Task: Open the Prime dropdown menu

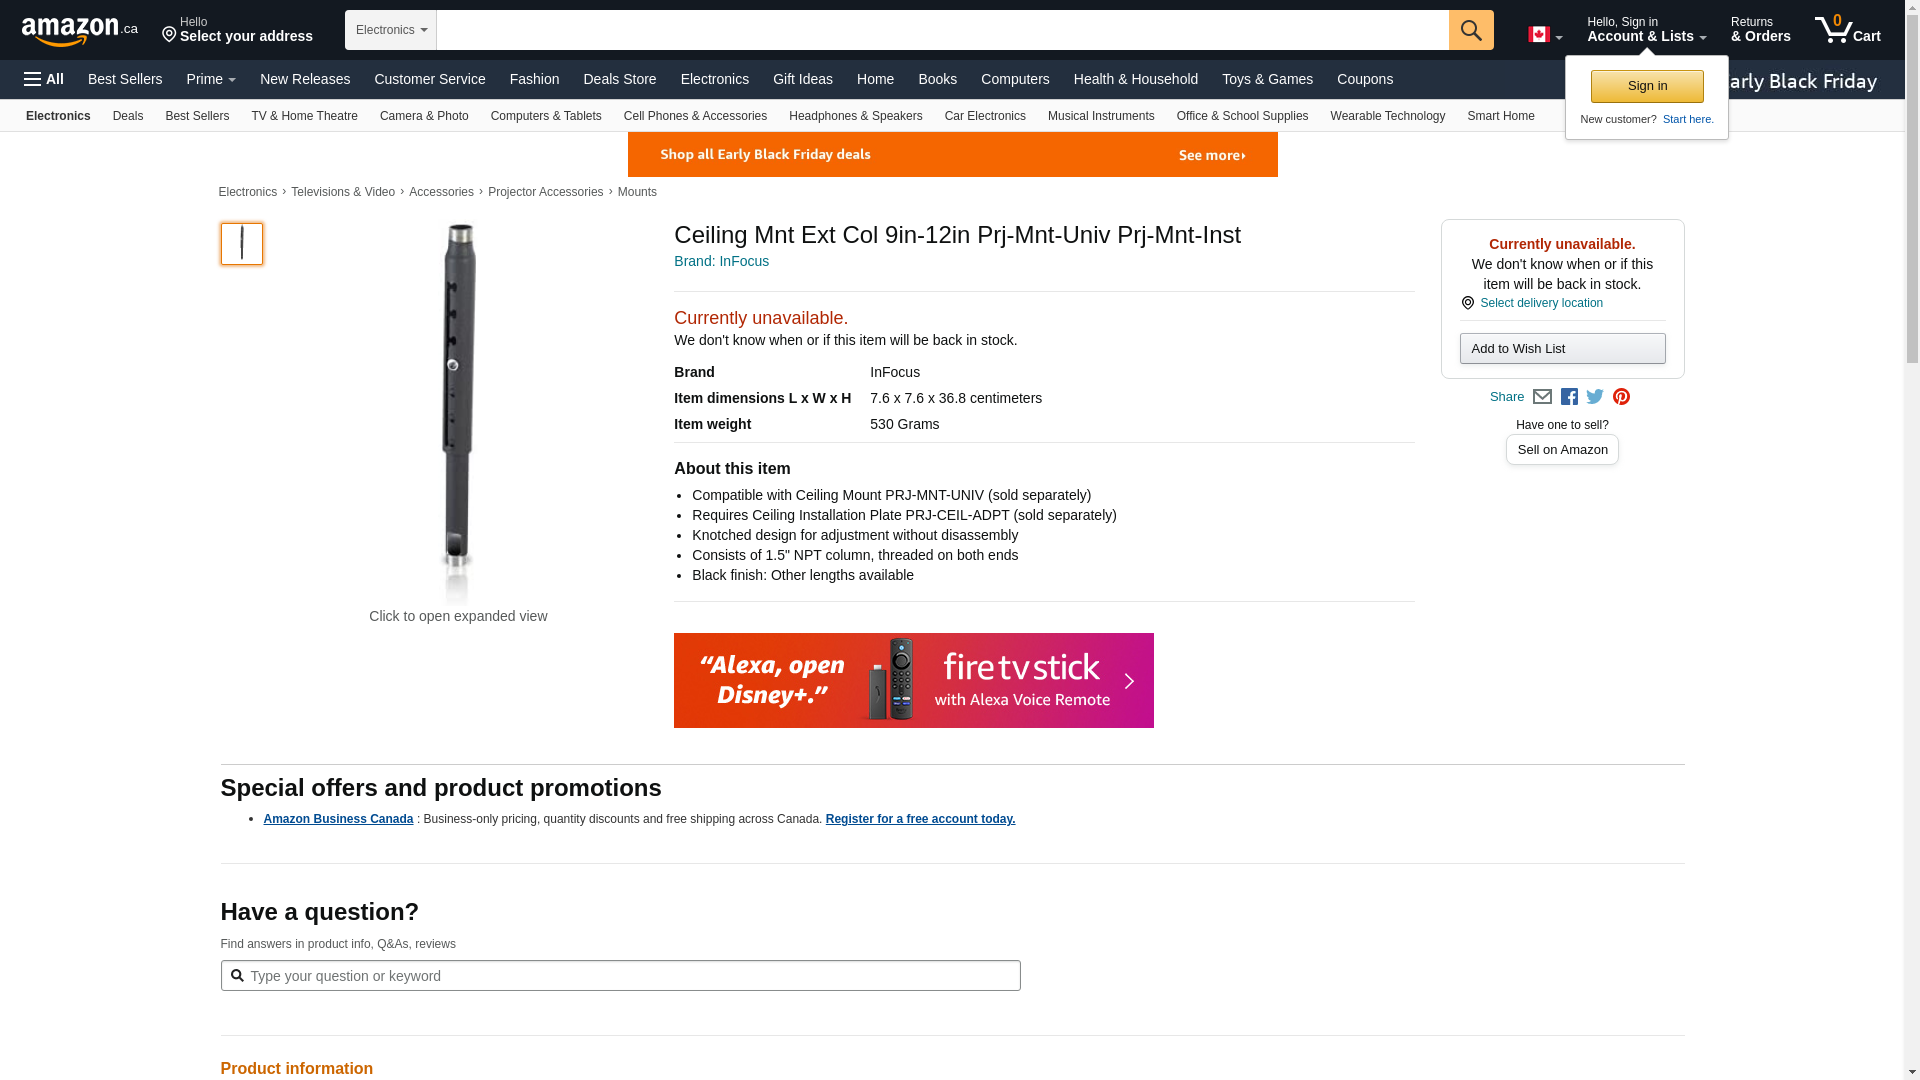Action: 211,79
